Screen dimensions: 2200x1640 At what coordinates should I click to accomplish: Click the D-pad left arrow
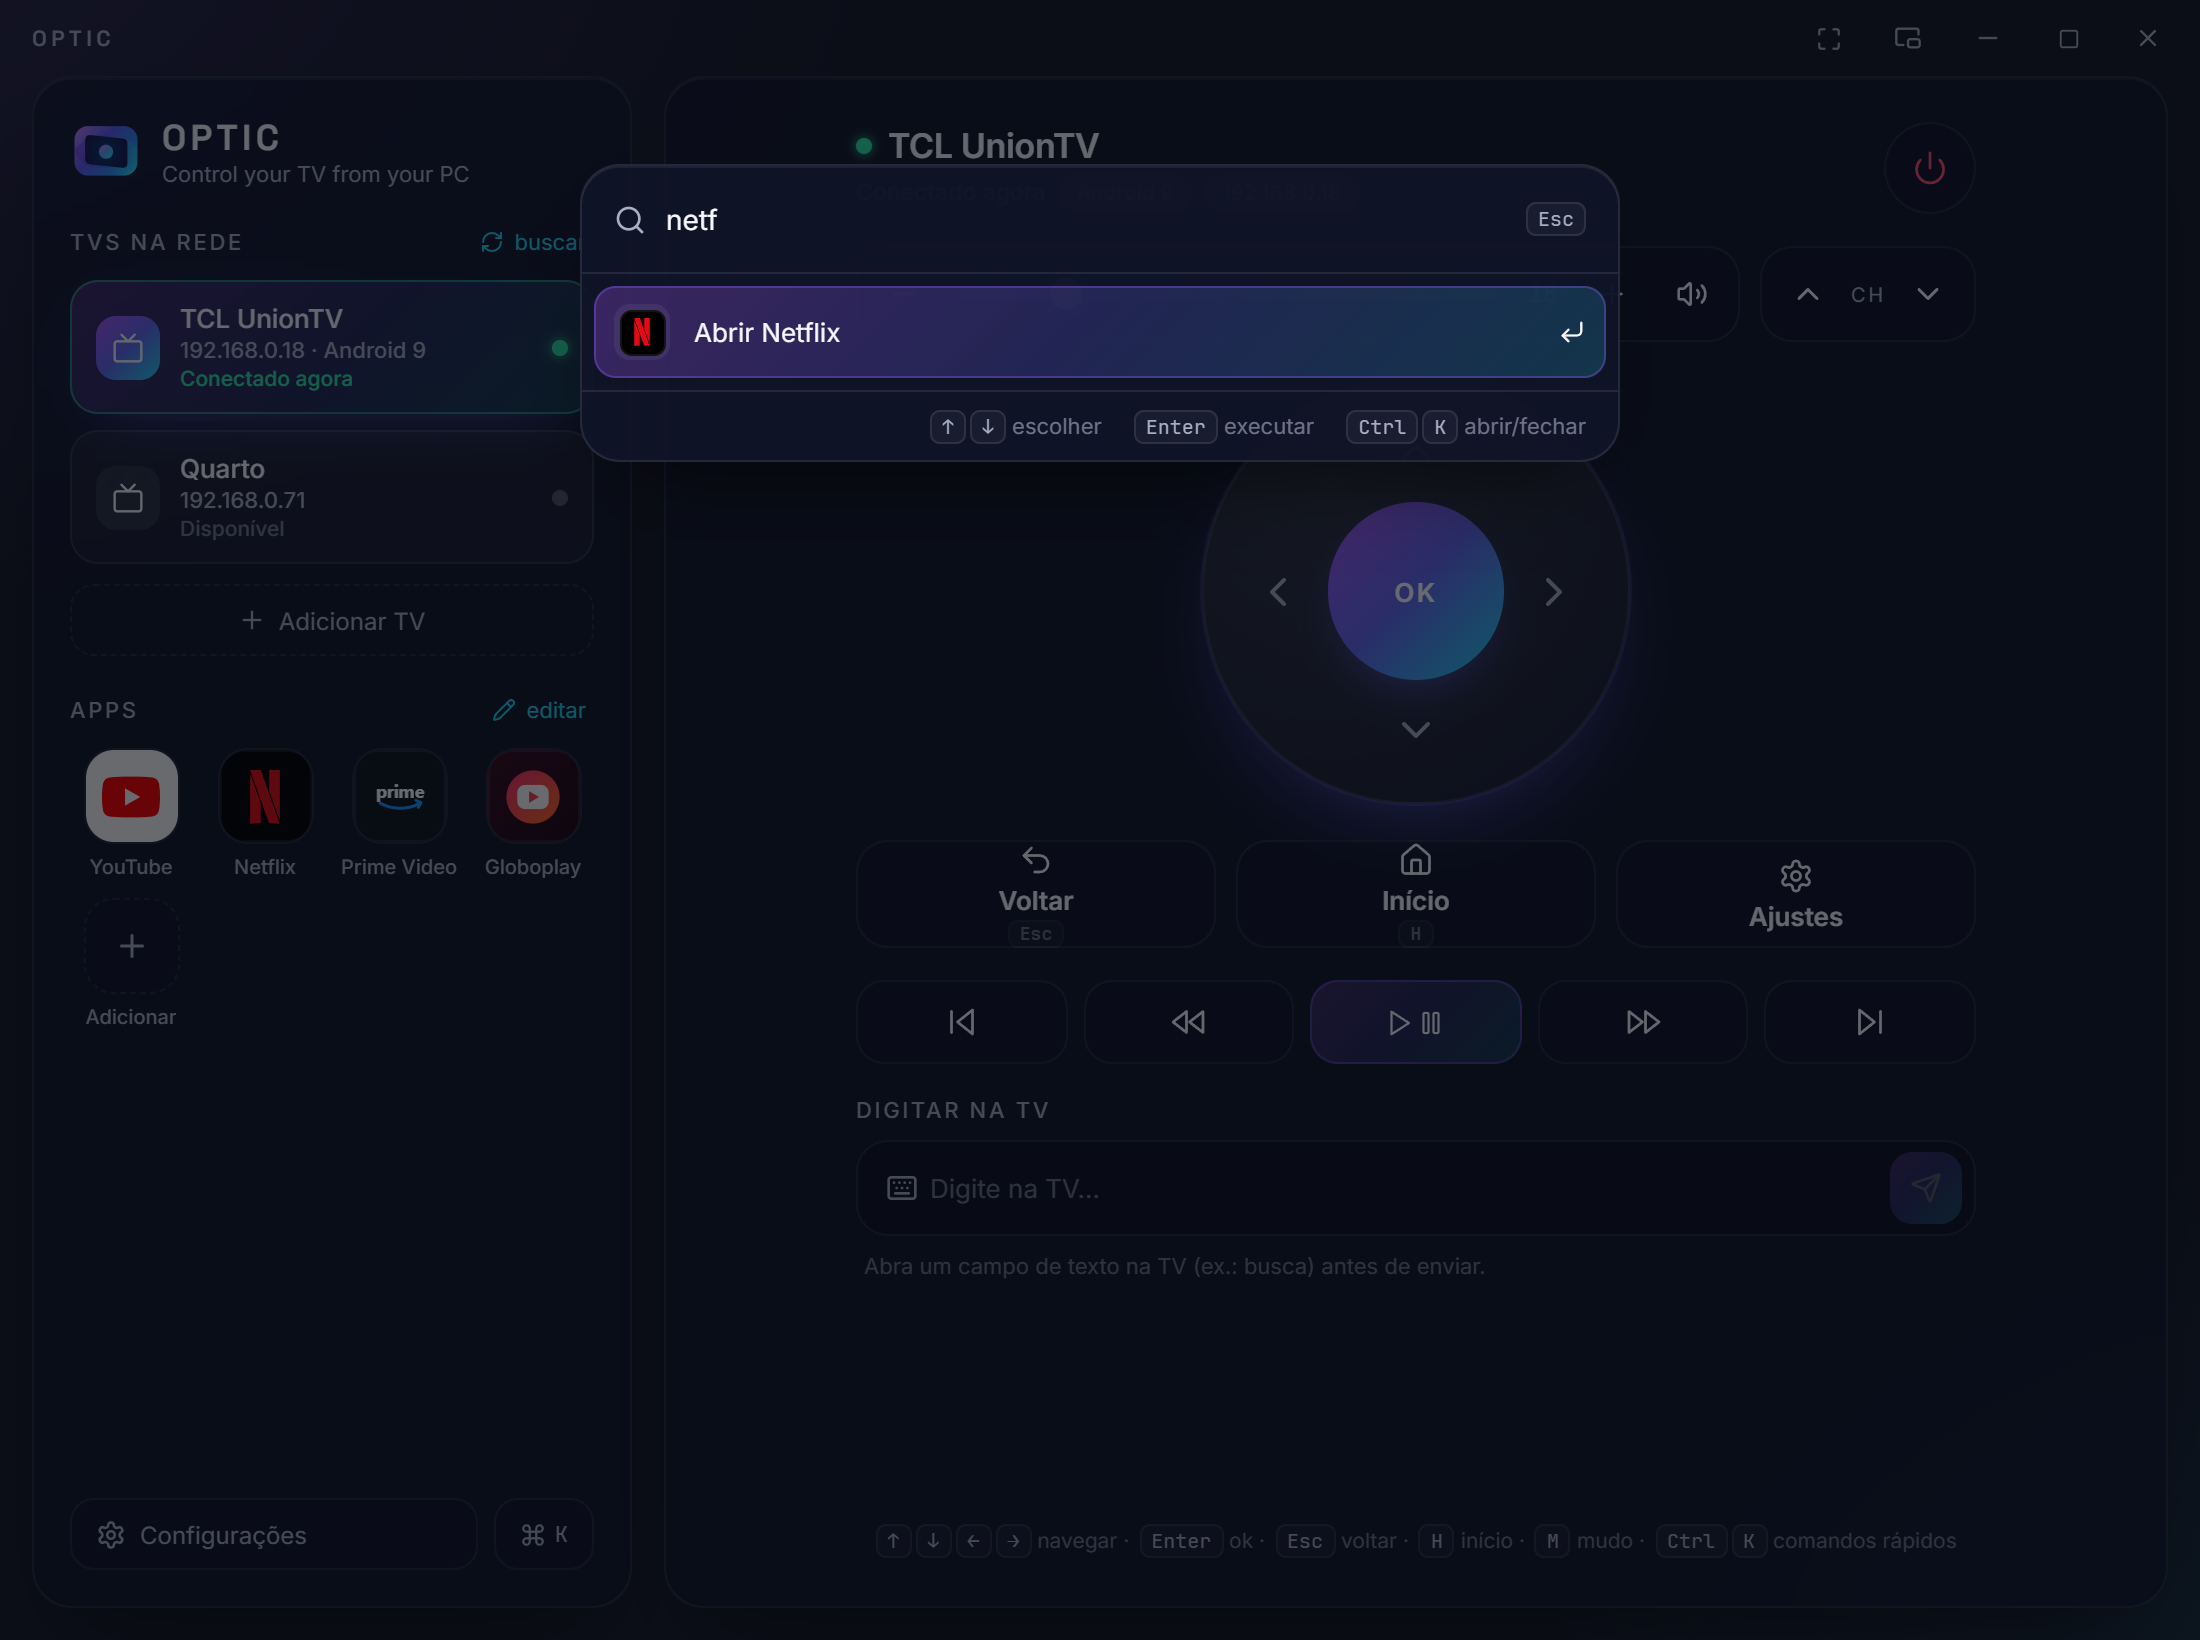point(1278,592)
